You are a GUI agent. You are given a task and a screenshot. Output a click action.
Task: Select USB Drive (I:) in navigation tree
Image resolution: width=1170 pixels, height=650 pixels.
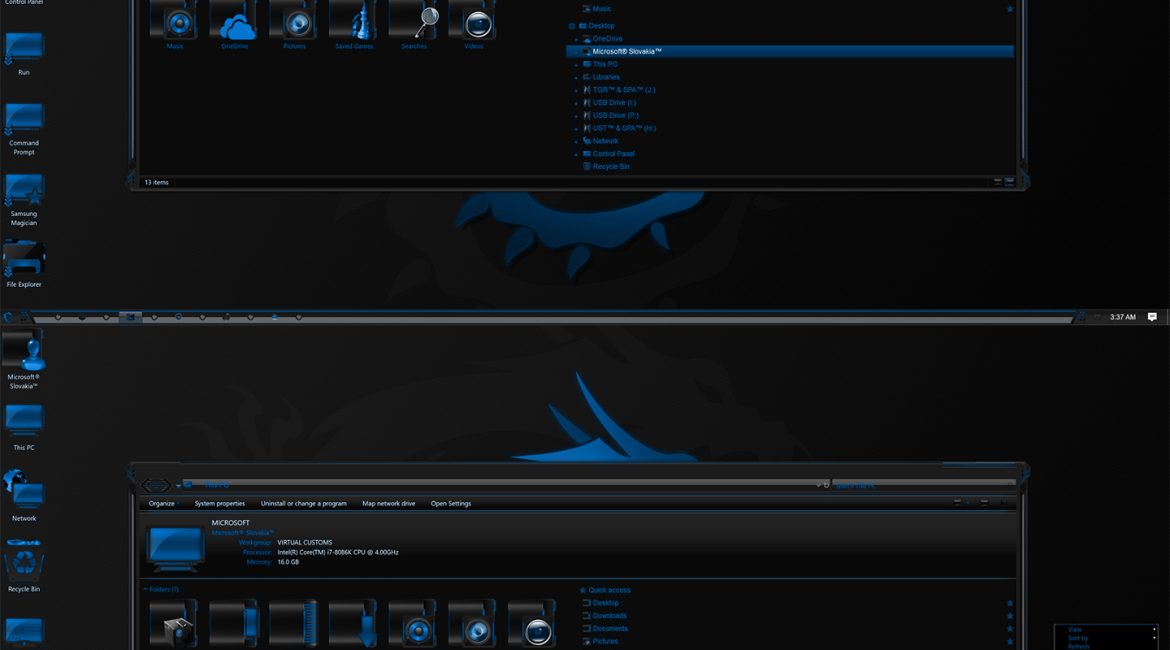[x=614, y=103]
